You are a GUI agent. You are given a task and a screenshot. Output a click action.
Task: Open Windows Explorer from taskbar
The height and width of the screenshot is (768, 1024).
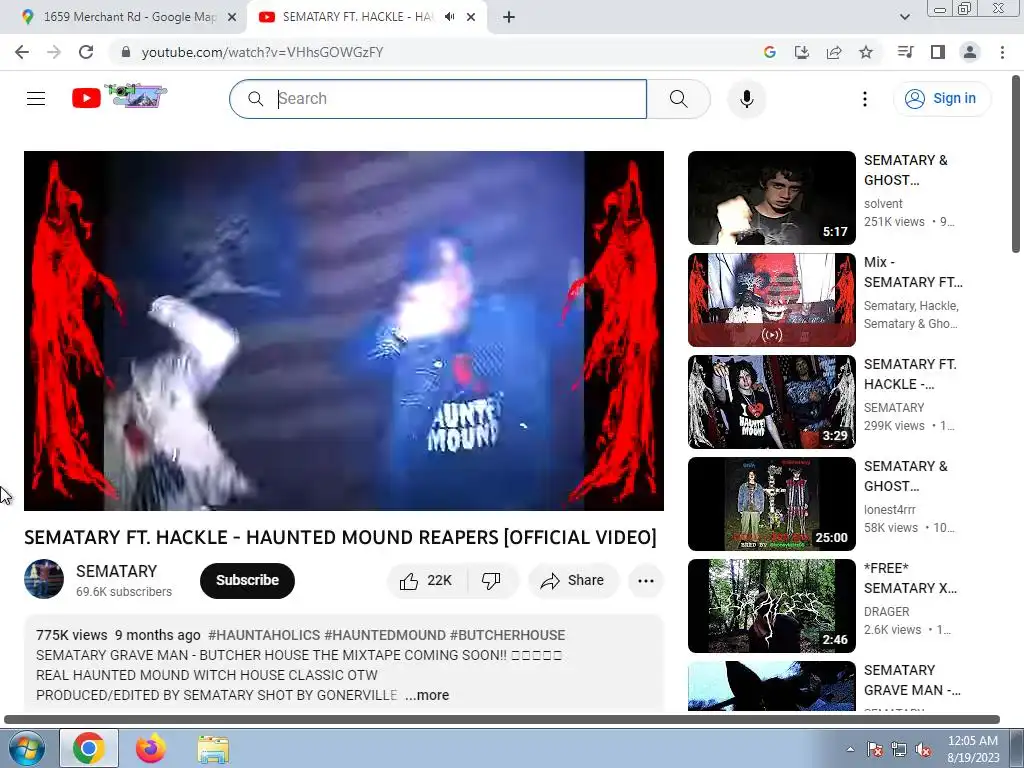pos(213,749)
